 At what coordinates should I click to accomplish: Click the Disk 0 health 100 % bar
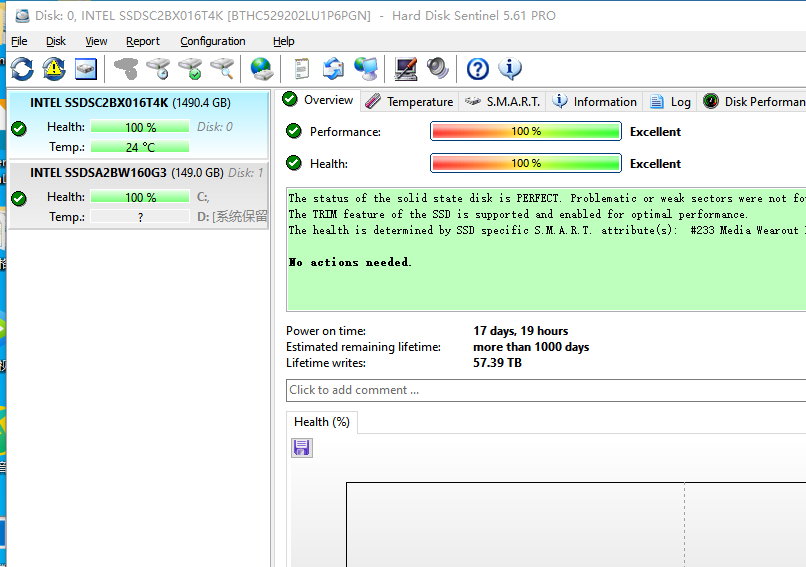tap(140, 127)
